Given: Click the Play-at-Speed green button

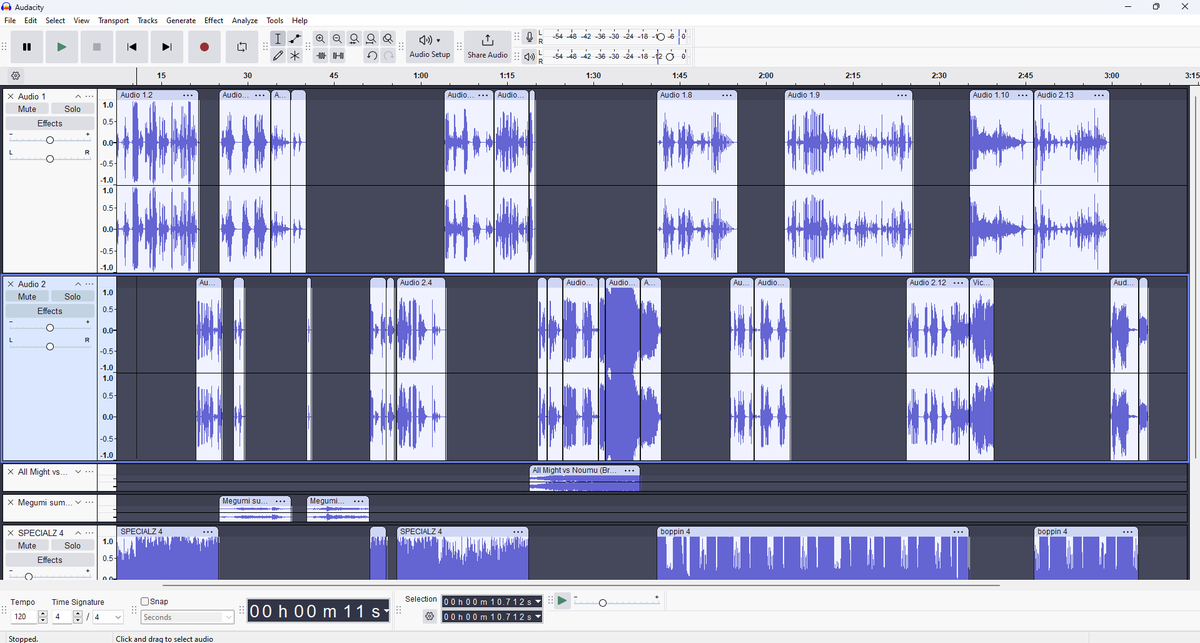Looking at the screenshot, I should 563,602.
